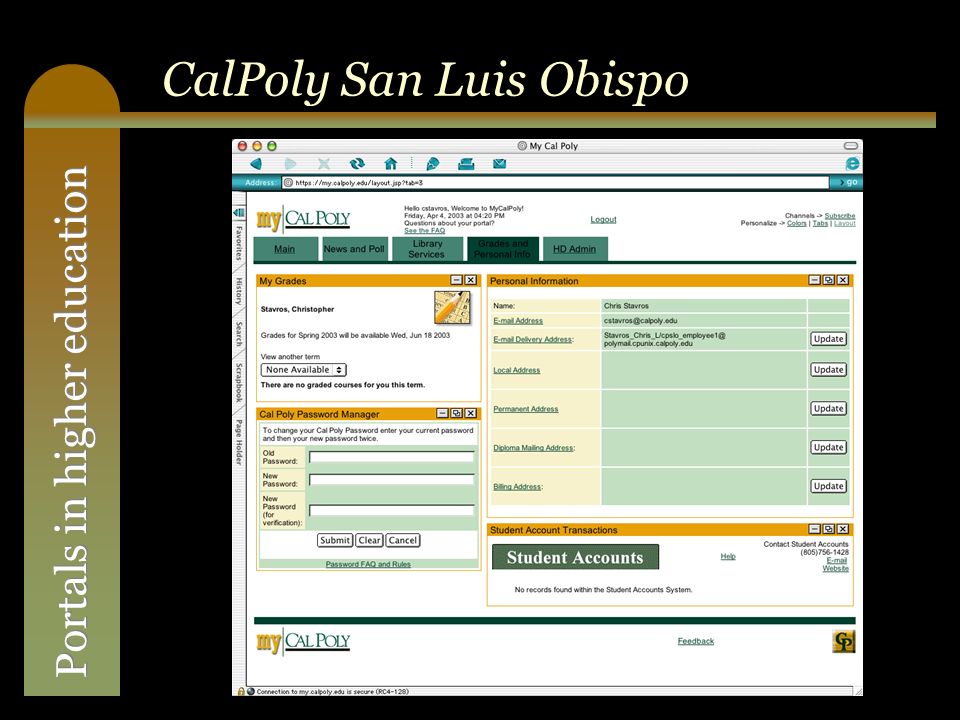Click the Print icon in toolbar
Screen dimensions: 960x720
466,163
